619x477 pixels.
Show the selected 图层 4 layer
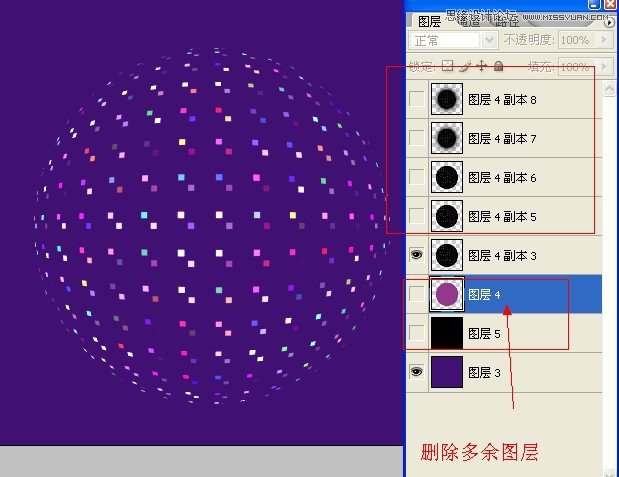[x=416, y=294]
